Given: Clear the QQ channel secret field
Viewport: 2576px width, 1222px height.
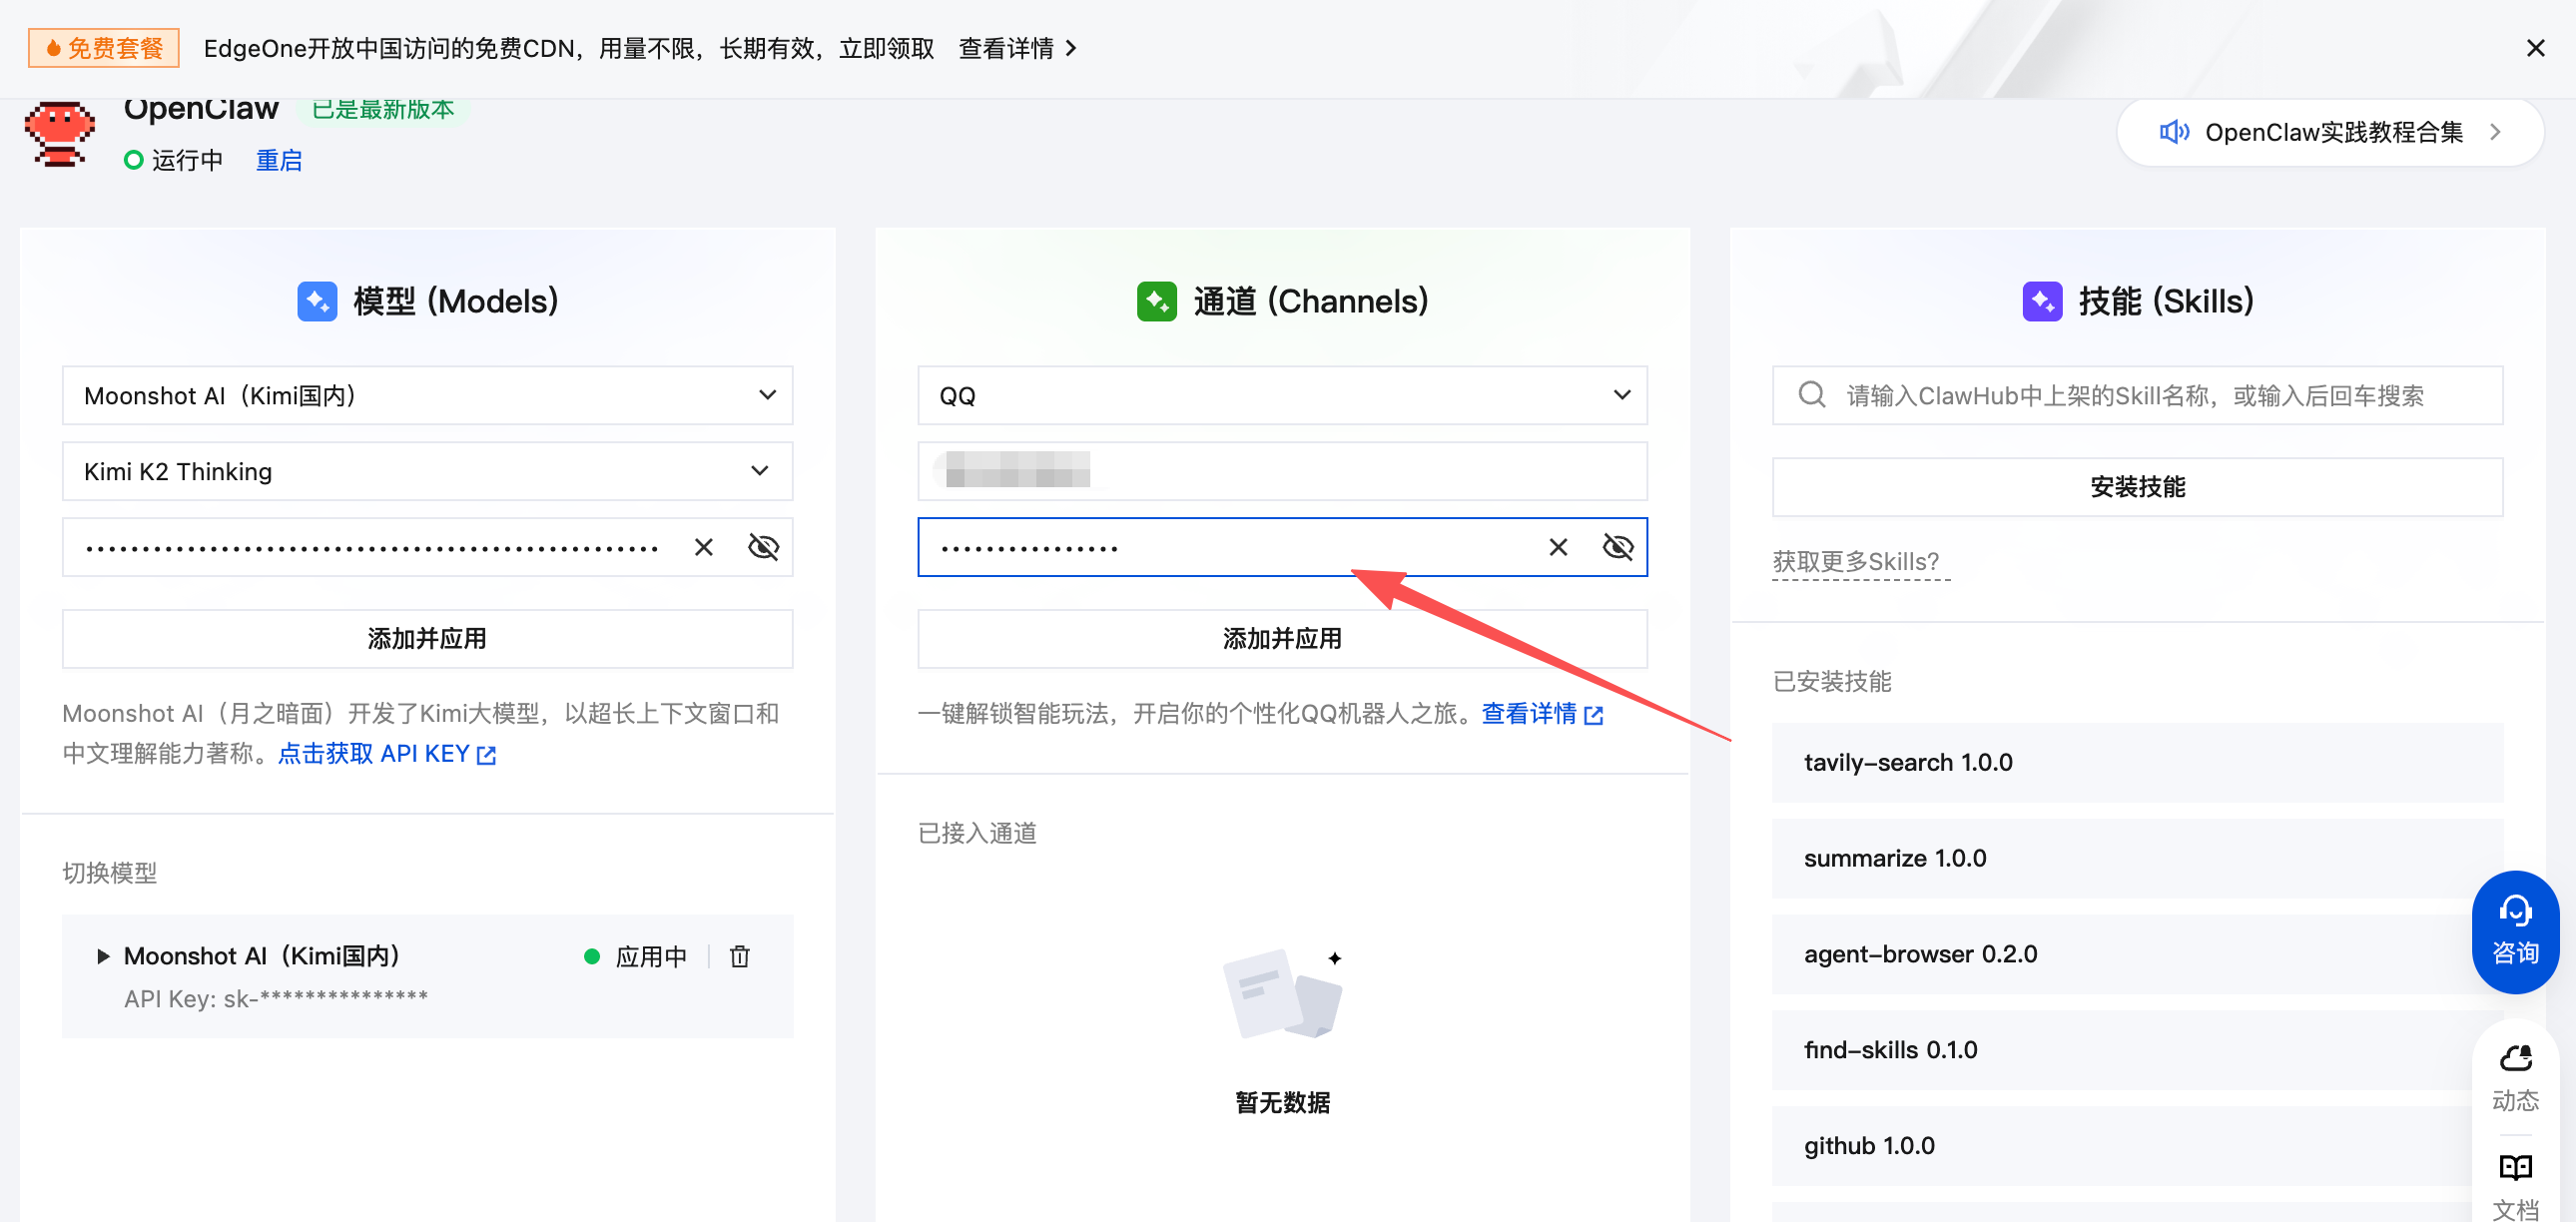Looking at the screenshot, I should point(1557,547).
